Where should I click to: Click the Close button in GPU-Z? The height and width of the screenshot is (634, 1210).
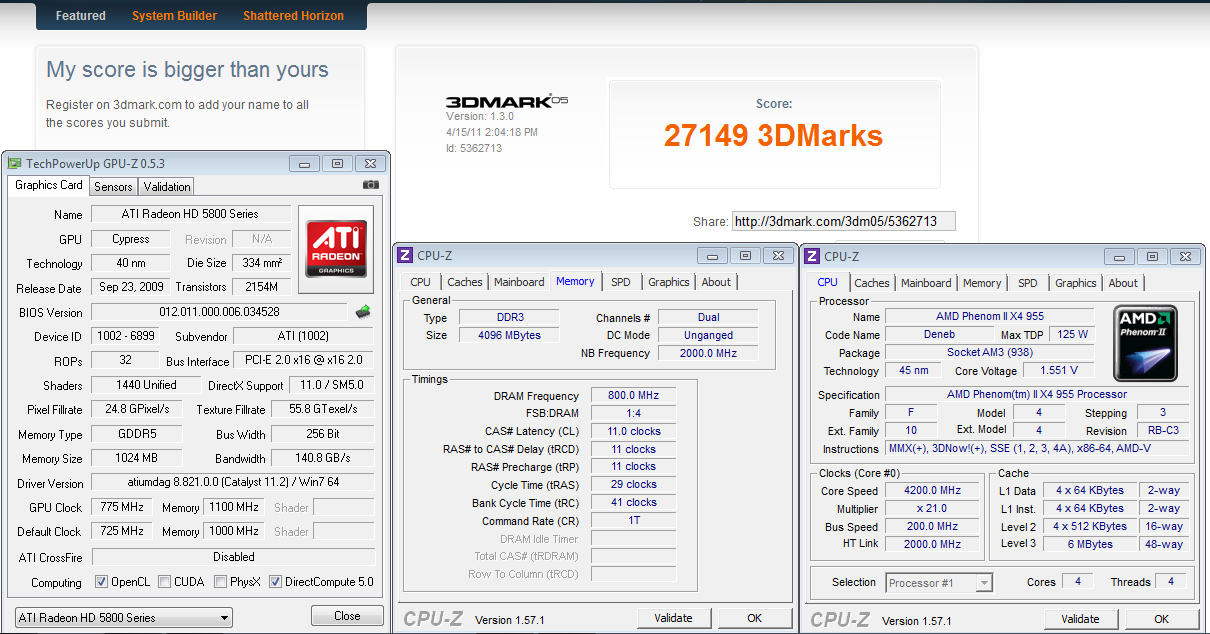pos(347,616)
